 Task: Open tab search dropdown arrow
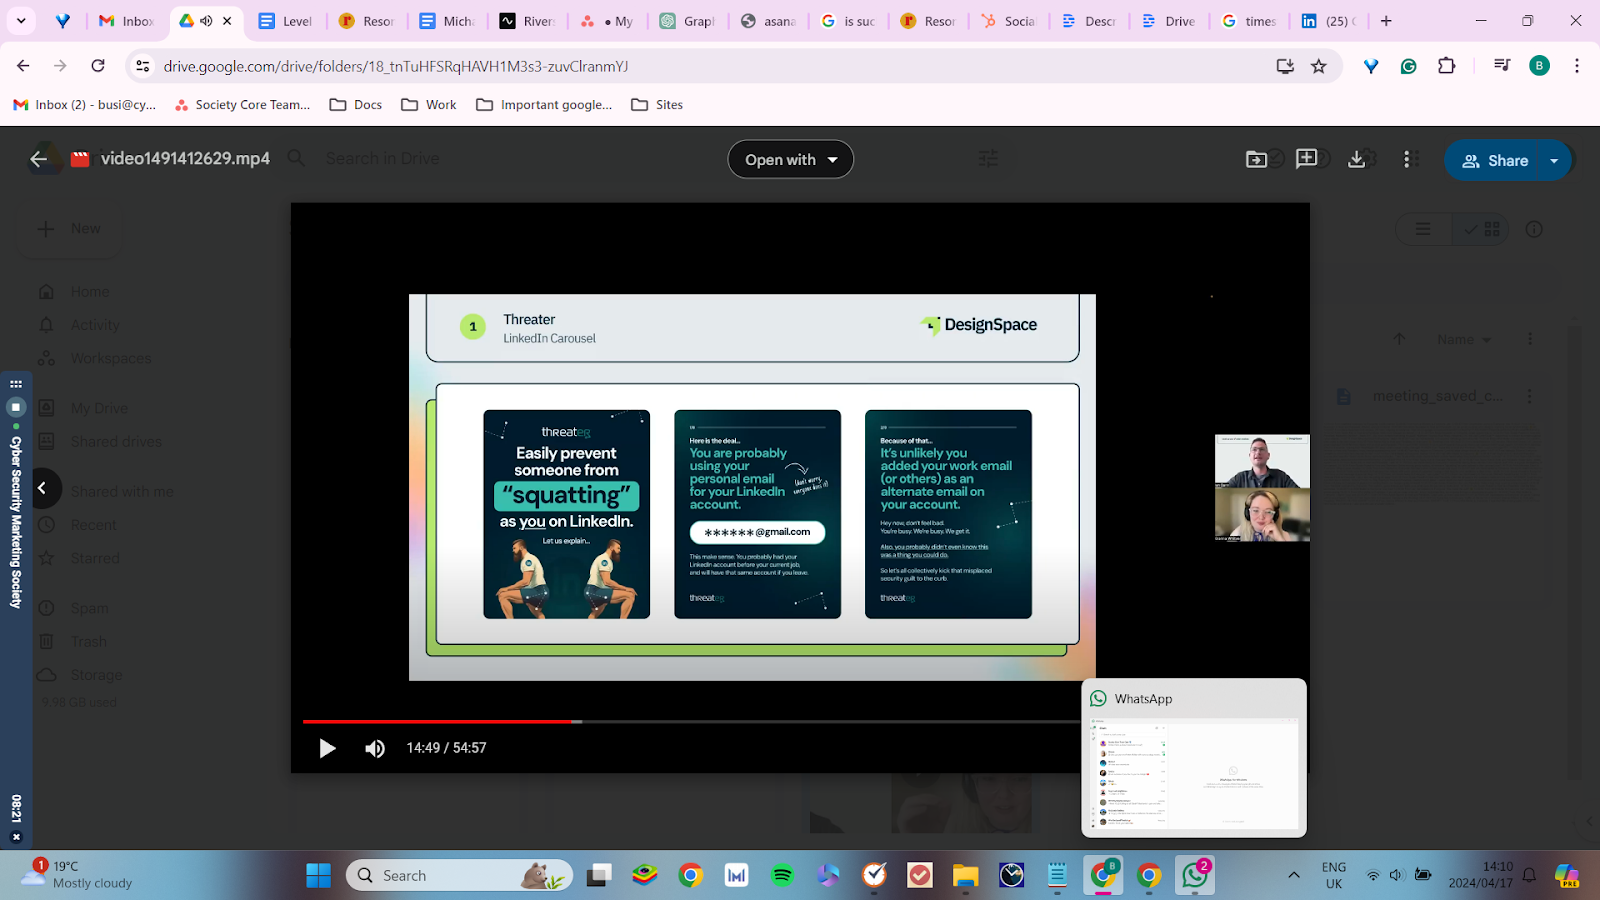21,20
